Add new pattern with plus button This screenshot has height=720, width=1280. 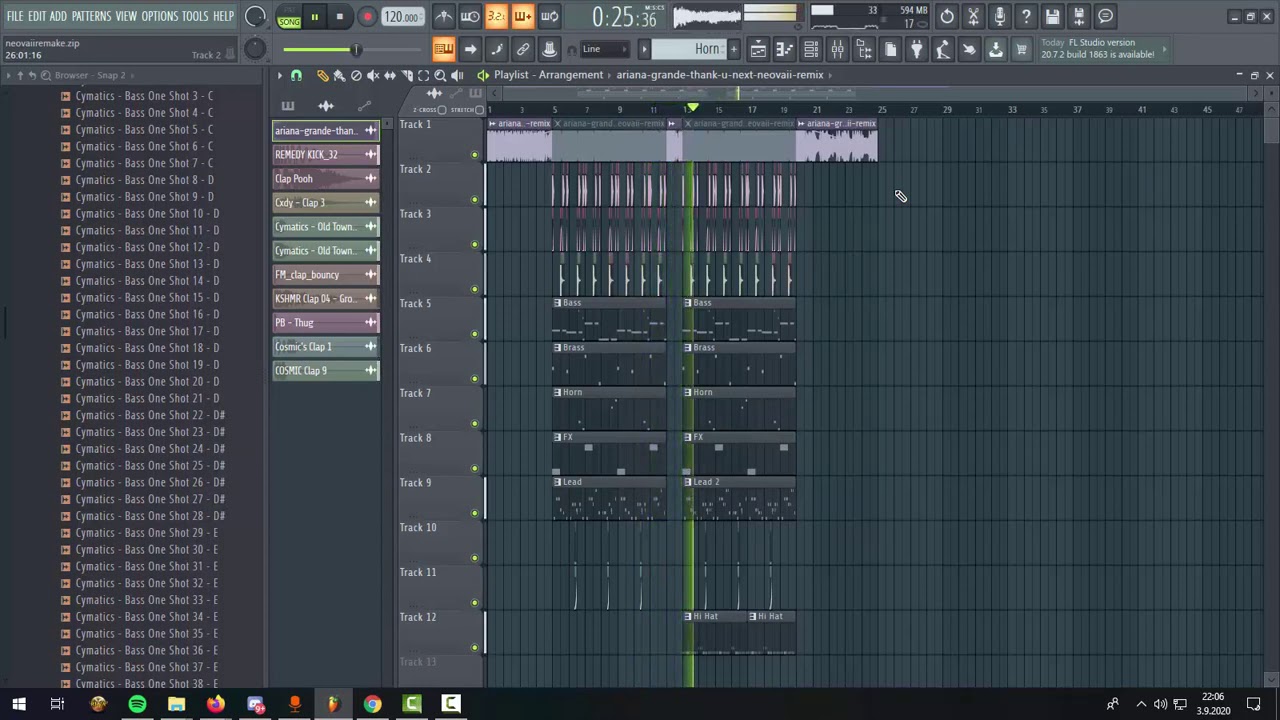[733, 49]
